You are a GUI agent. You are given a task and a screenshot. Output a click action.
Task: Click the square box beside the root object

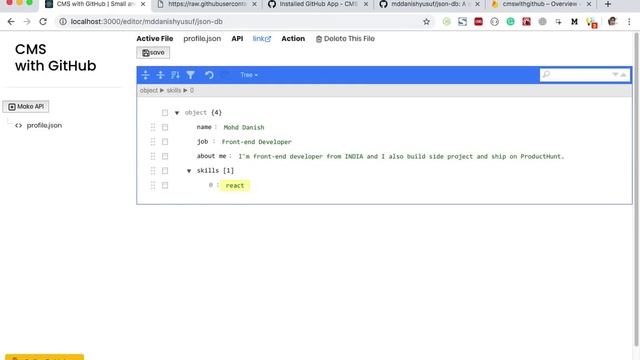click(x=165, y=113)
